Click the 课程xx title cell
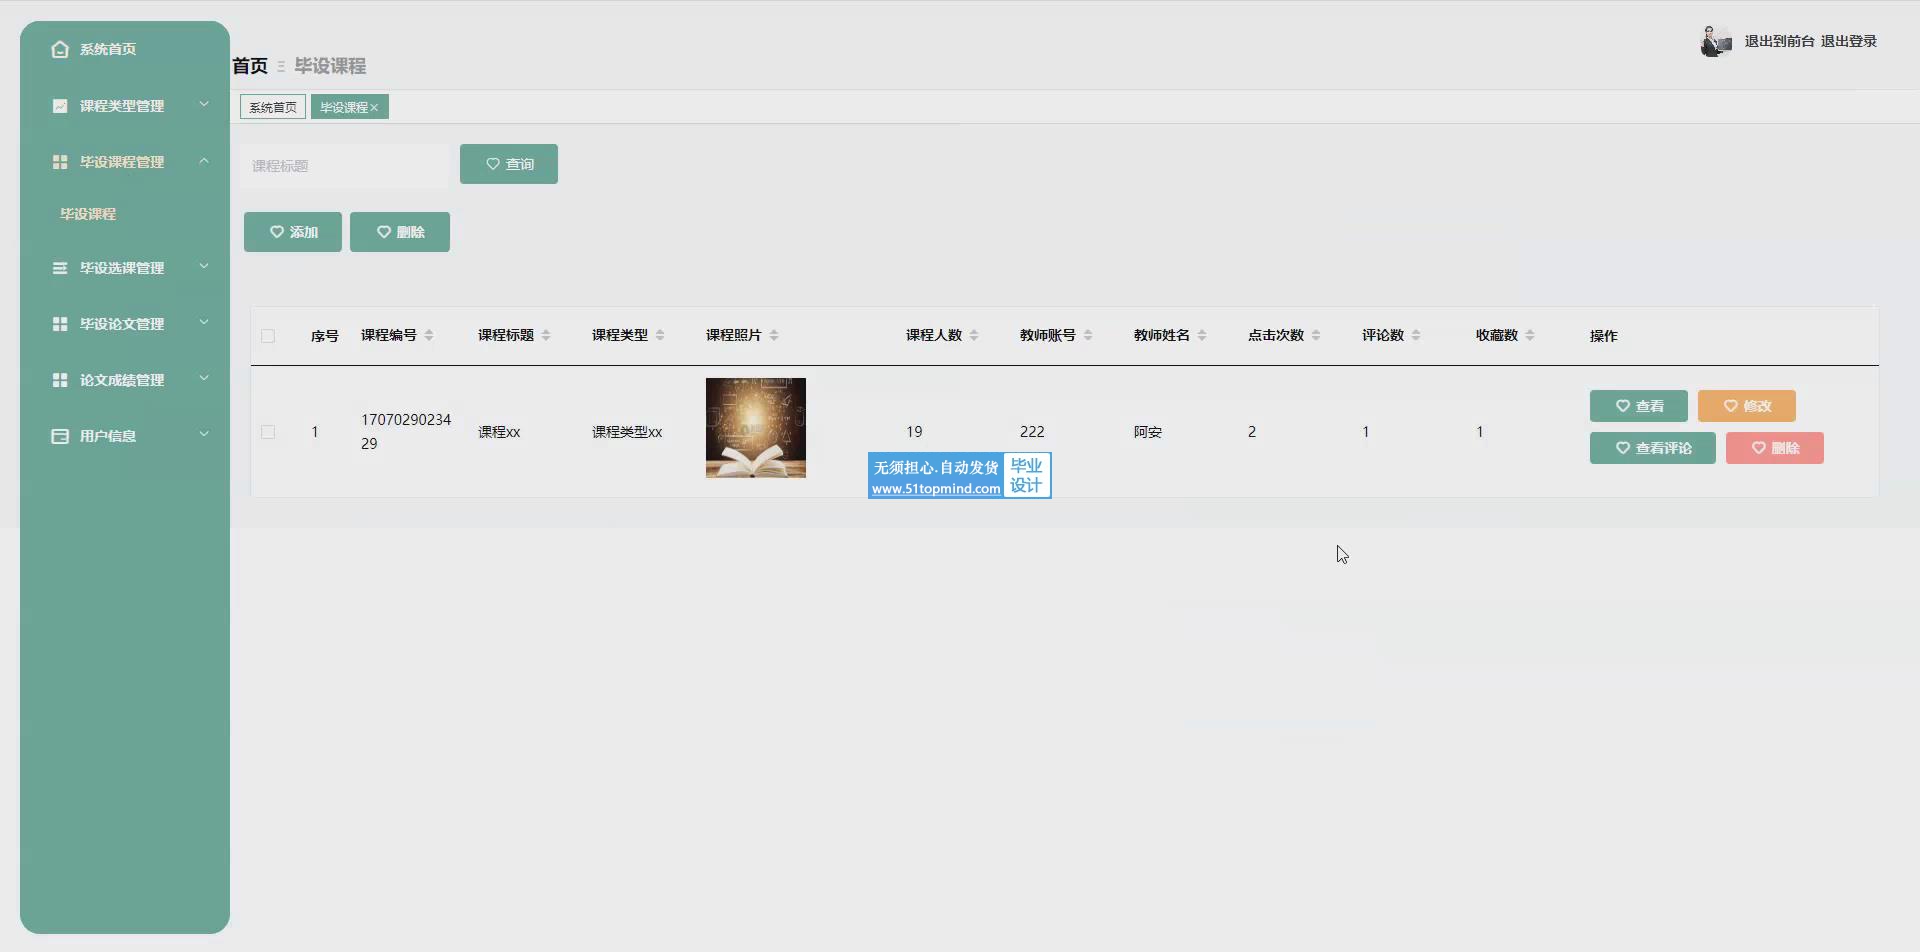The width and height of the screenshot is (1920, 952). coord(499,432)
